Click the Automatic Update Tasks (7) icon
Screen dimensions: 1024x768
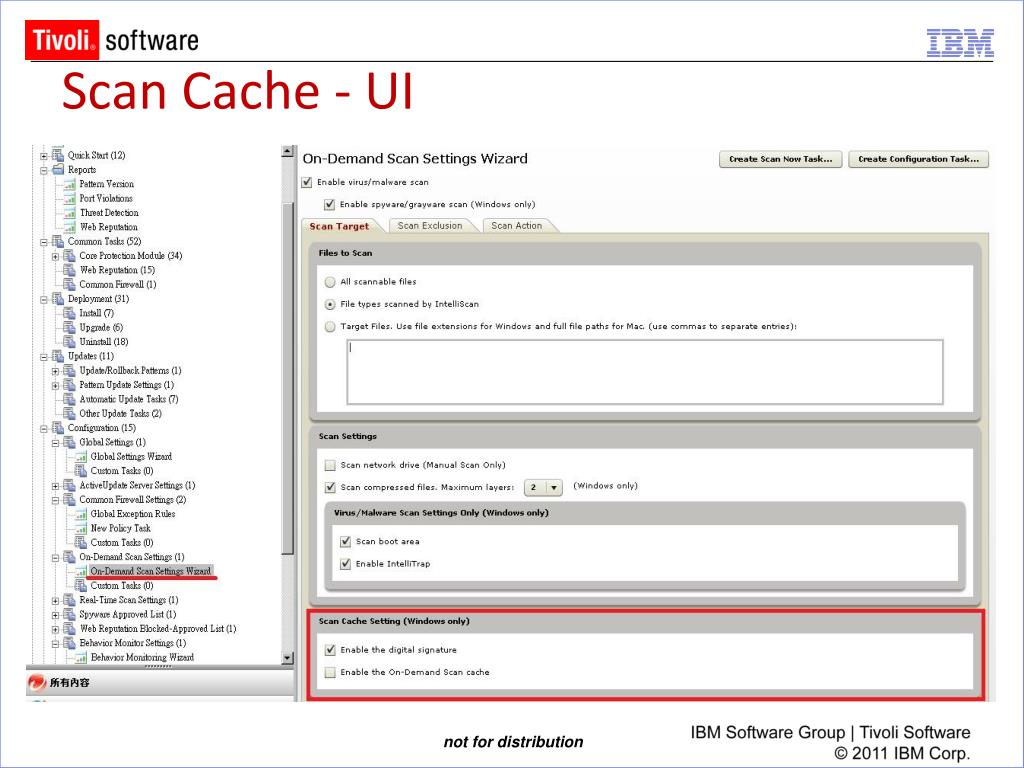pos(69,399)
